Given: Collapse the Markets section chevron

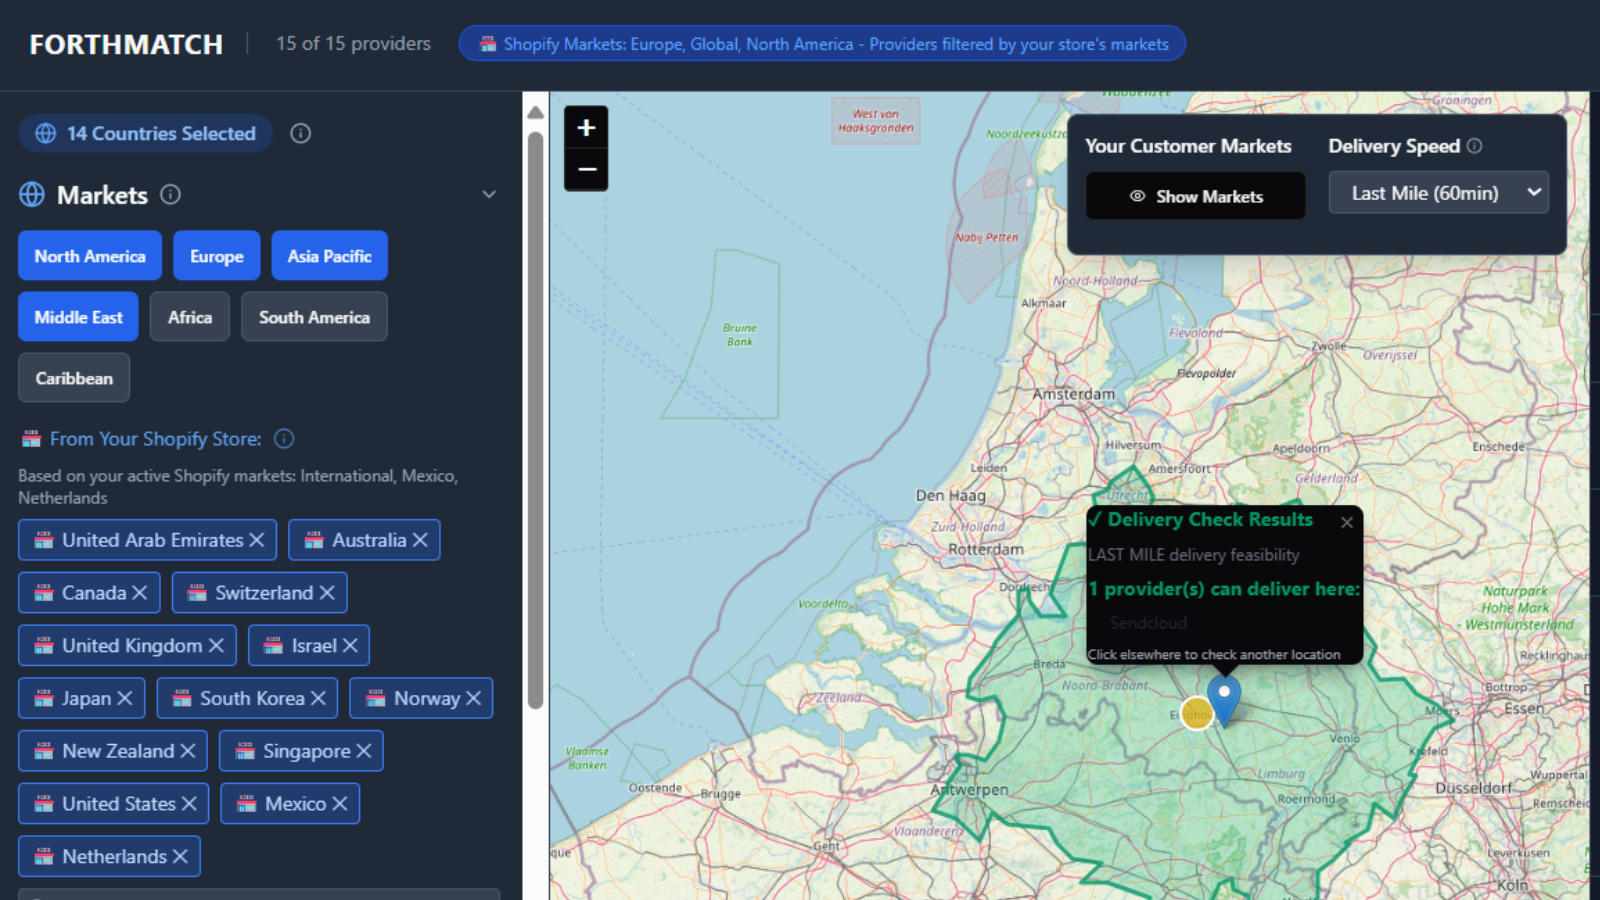Looking at the screenshot, I should click(489, 195).
